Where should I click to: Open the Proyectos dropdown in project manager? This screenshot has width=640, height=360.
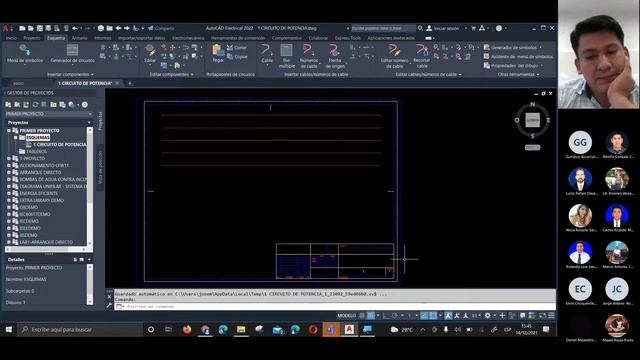click(x=89, y=122)
